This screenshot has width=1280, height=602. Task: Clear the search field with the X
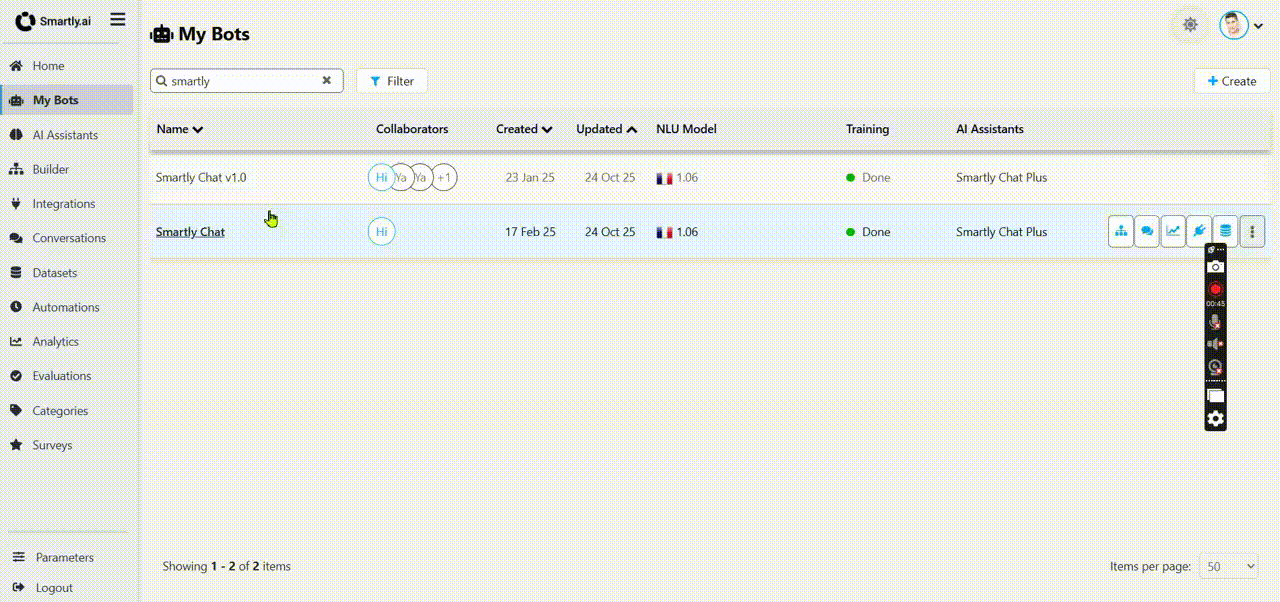(x=326, y=81)
